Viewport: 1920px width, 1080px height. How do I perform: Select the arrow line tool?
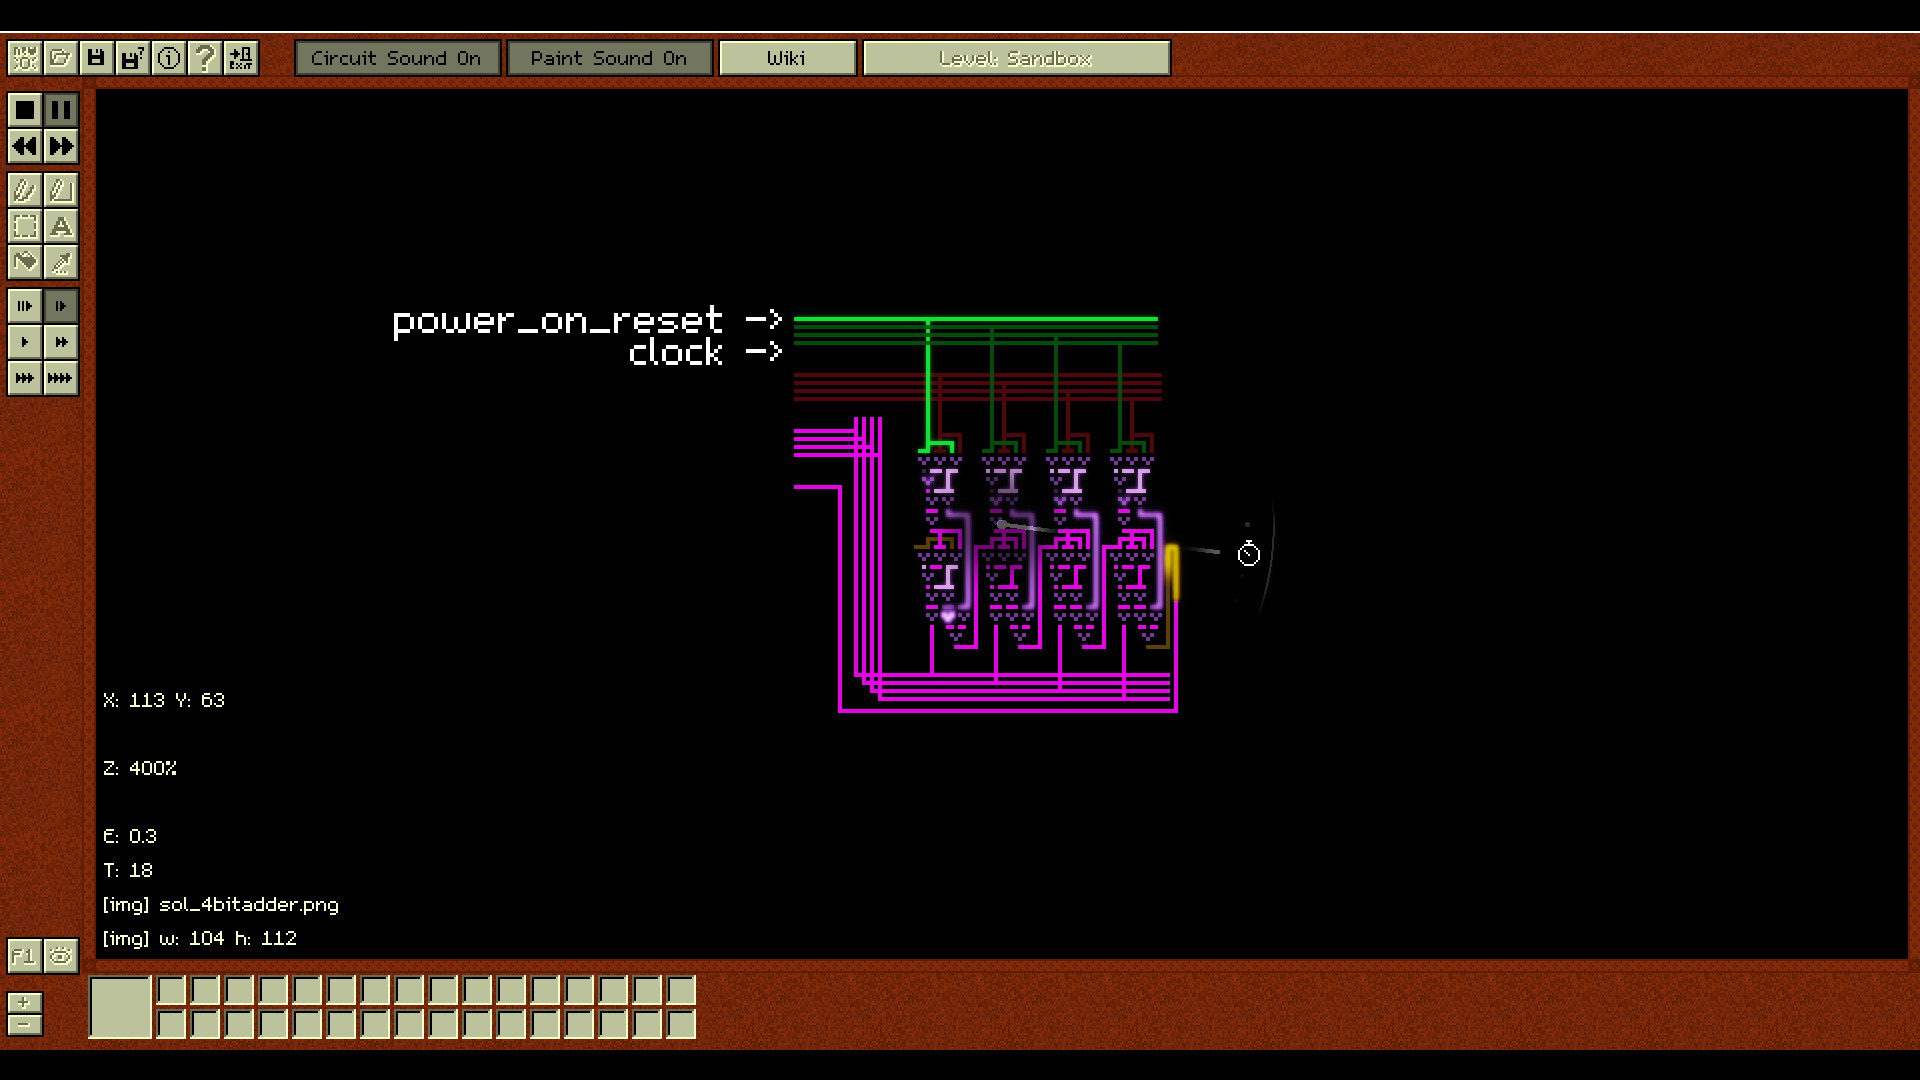click(61, 263)
